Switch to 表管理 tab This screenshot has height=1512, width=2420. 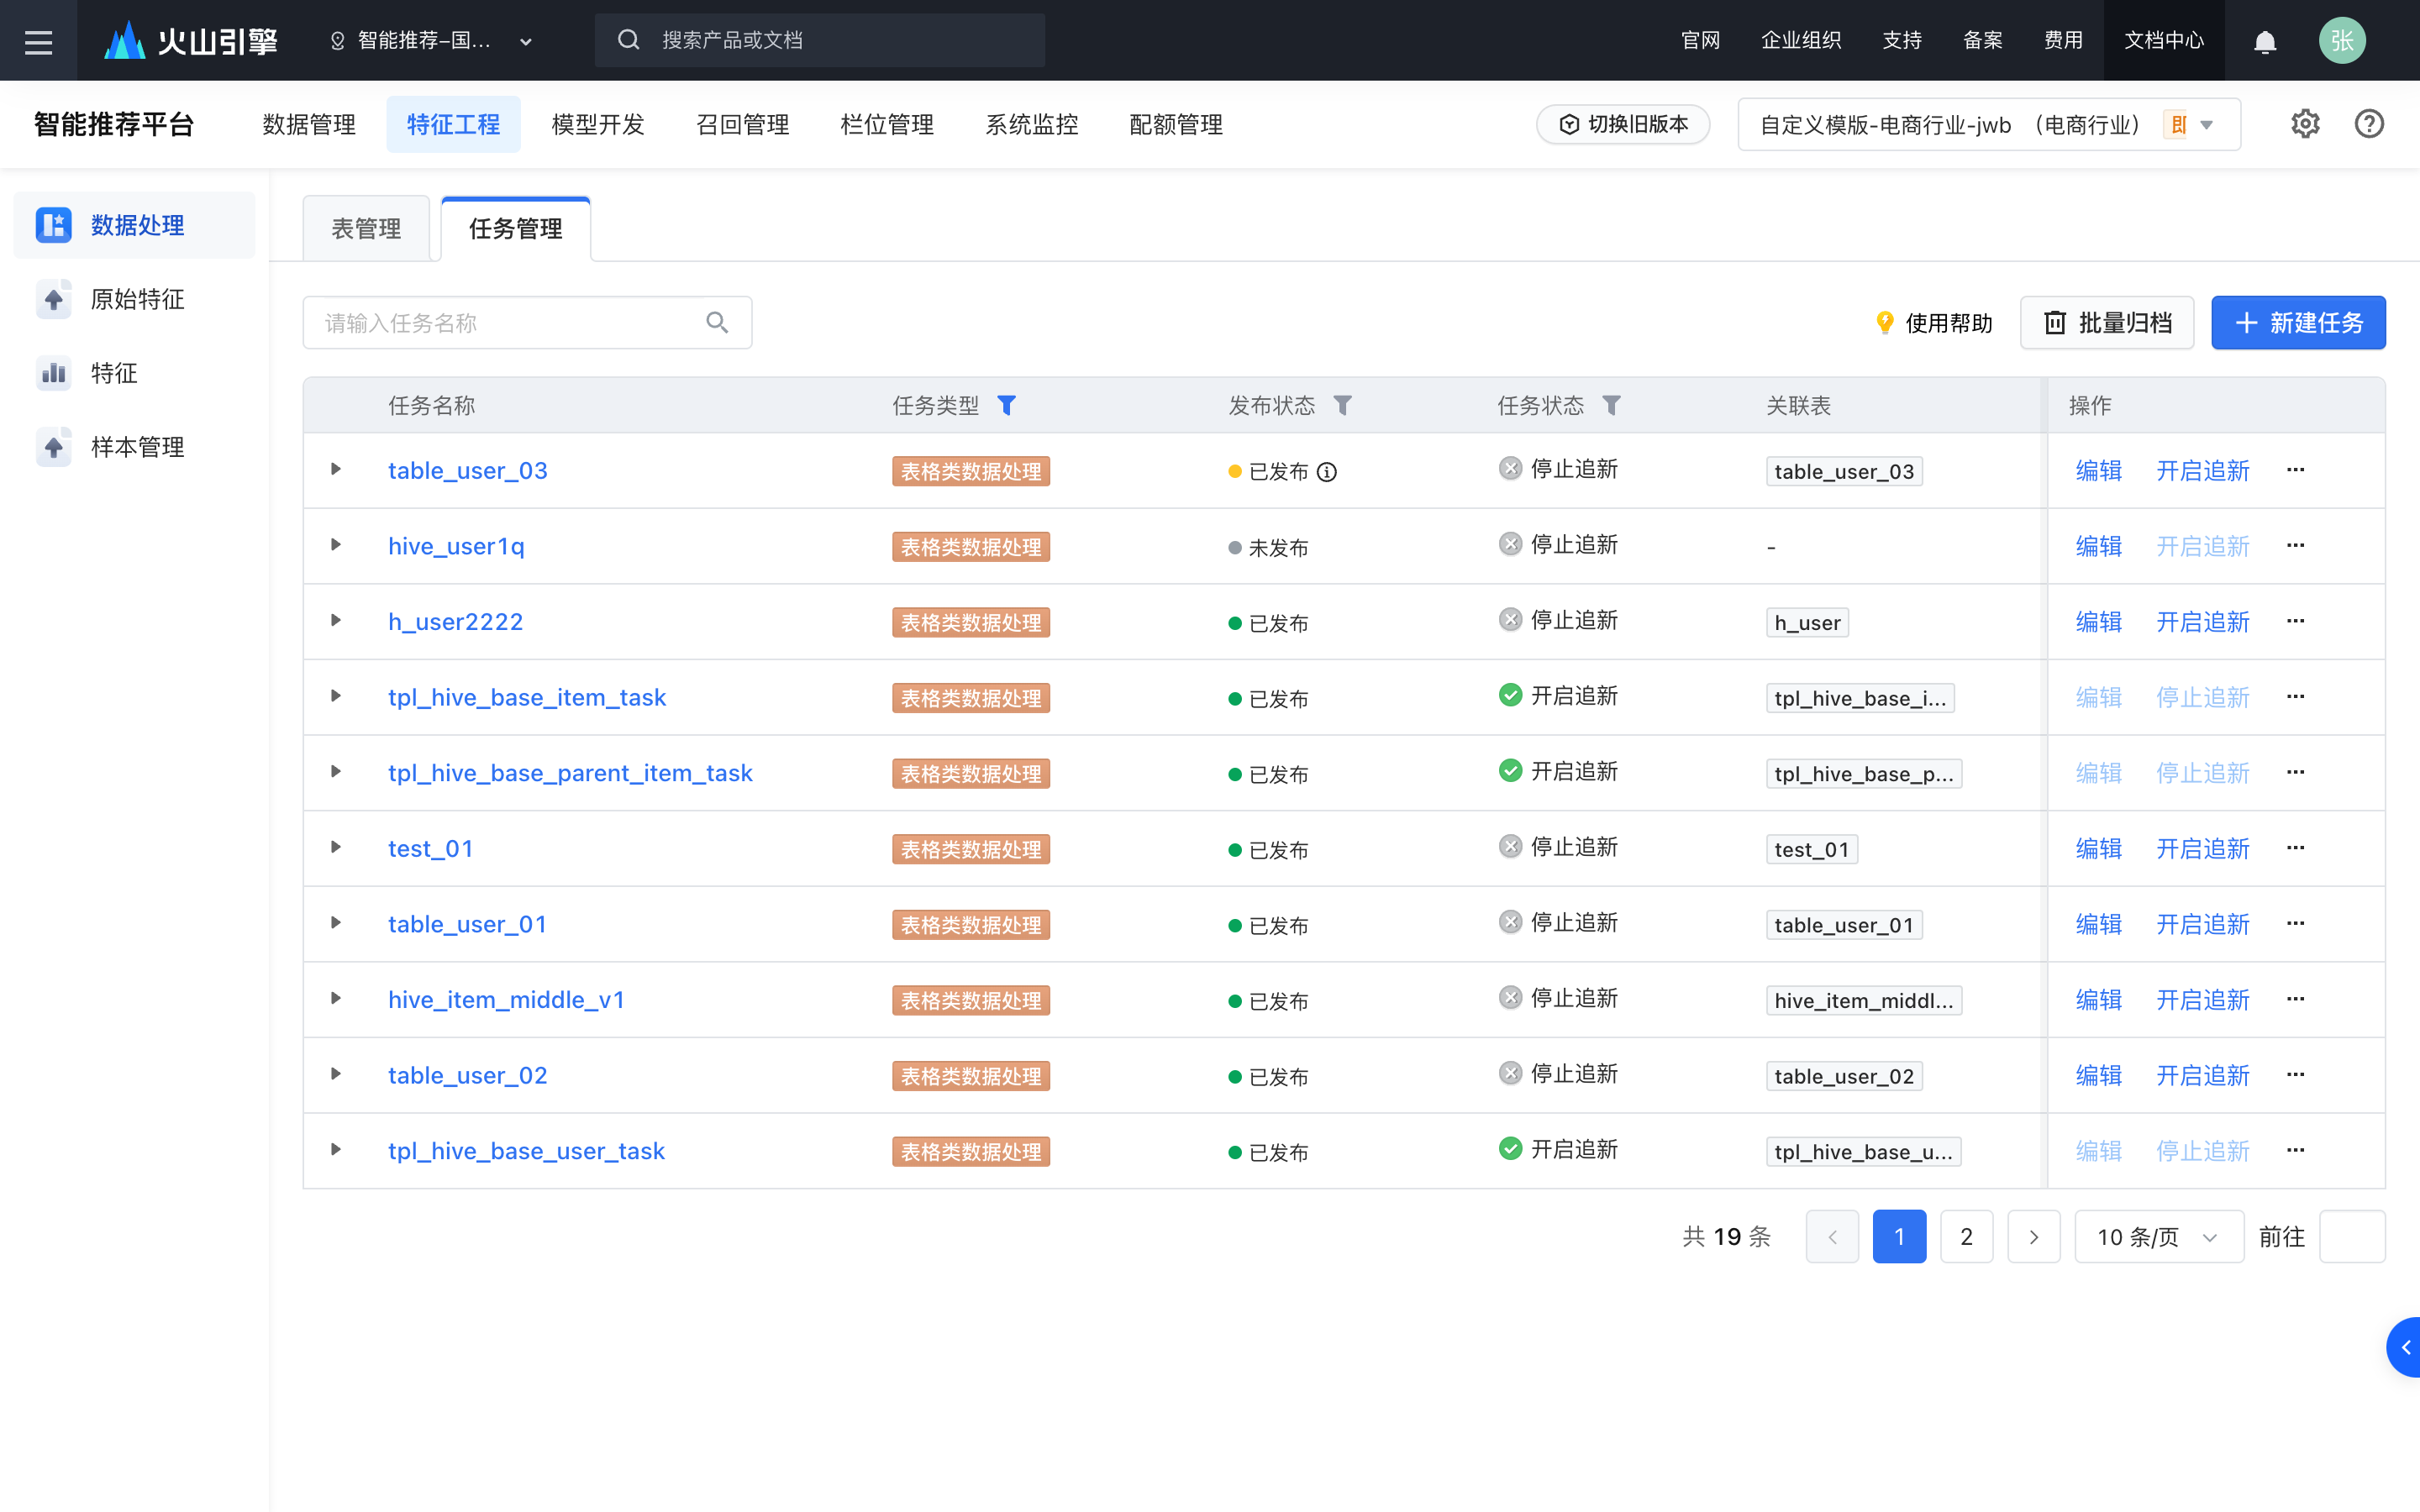366,229
